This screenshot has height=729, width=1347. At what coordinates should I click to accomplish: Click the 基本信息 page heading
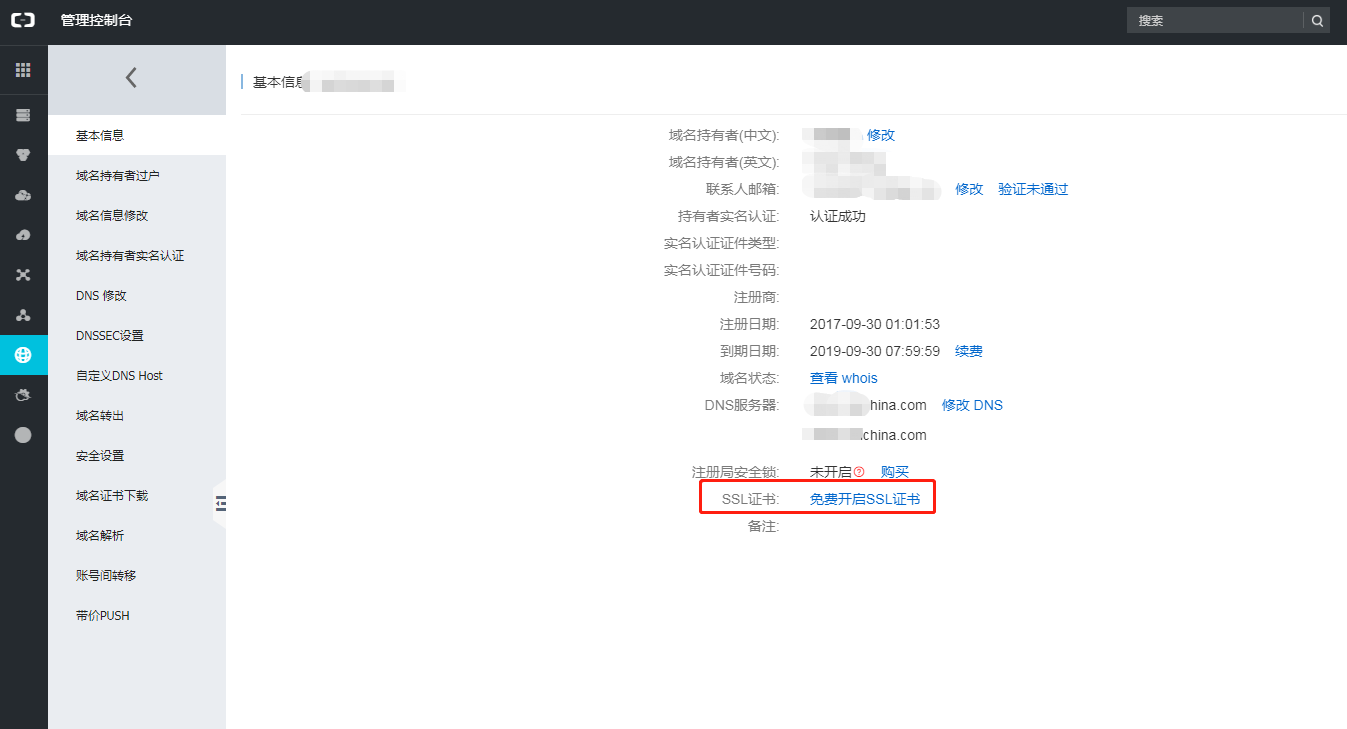pos(277,82)
